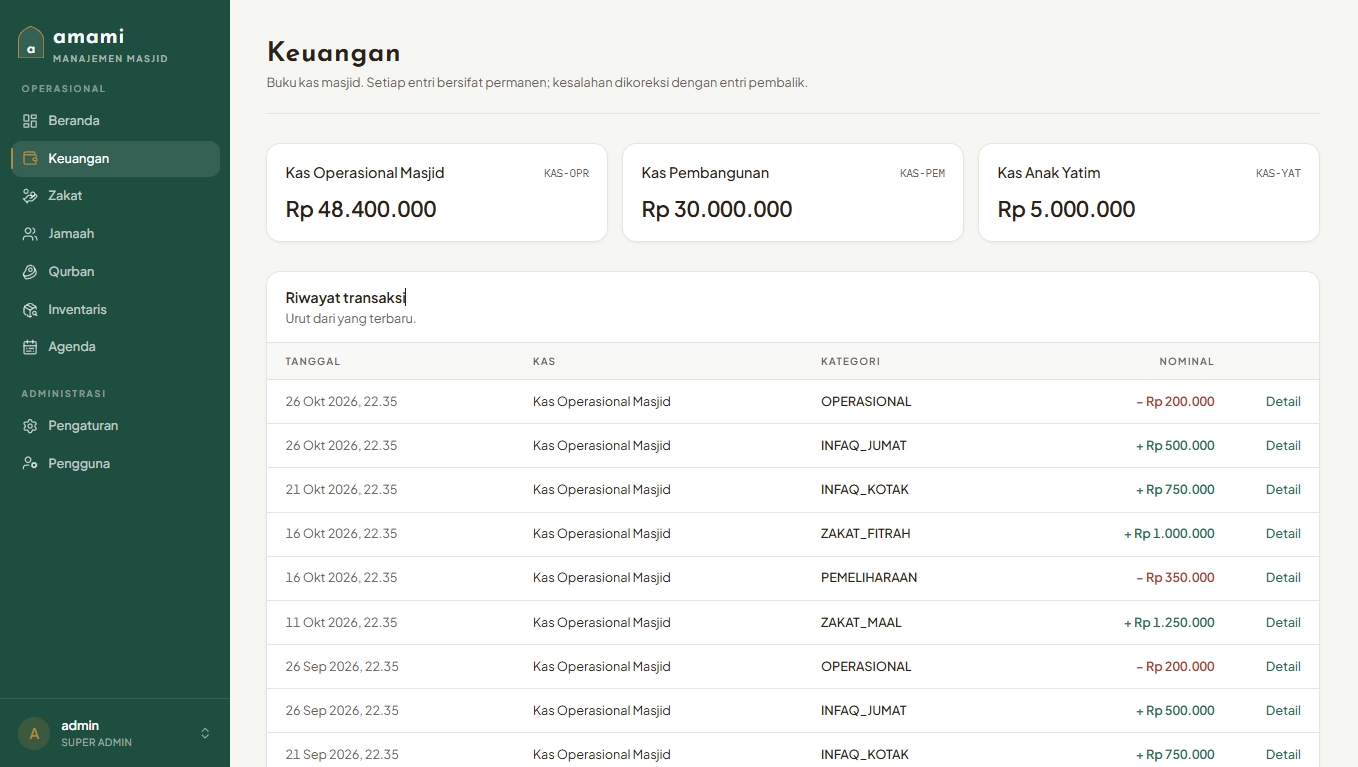Click the KAS-OPR code label
The image size is (1358, 767).
coord(566,174)
